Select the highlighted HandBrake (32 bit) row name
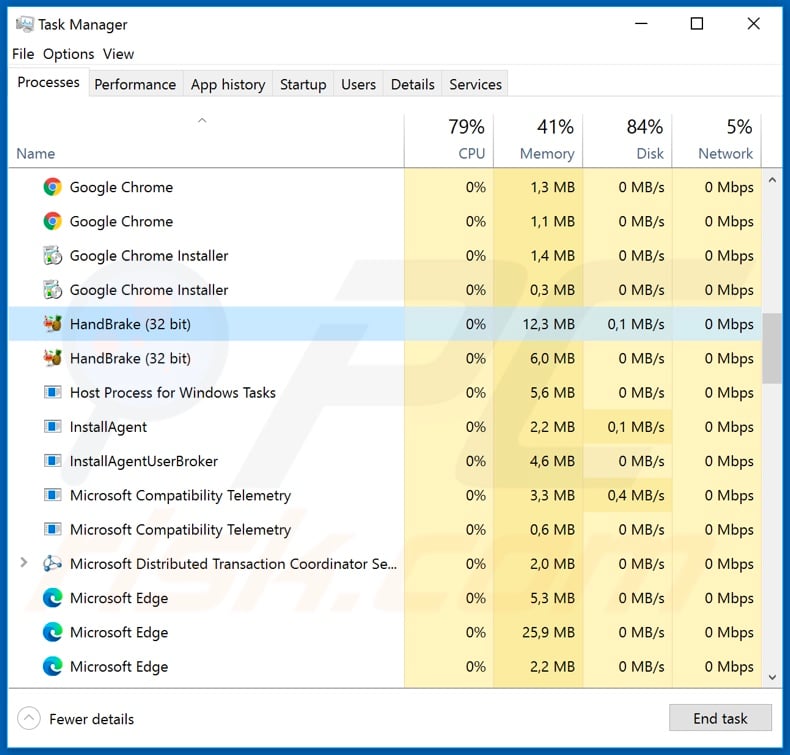This screenshot has height=755, width=790. [130, 324]
